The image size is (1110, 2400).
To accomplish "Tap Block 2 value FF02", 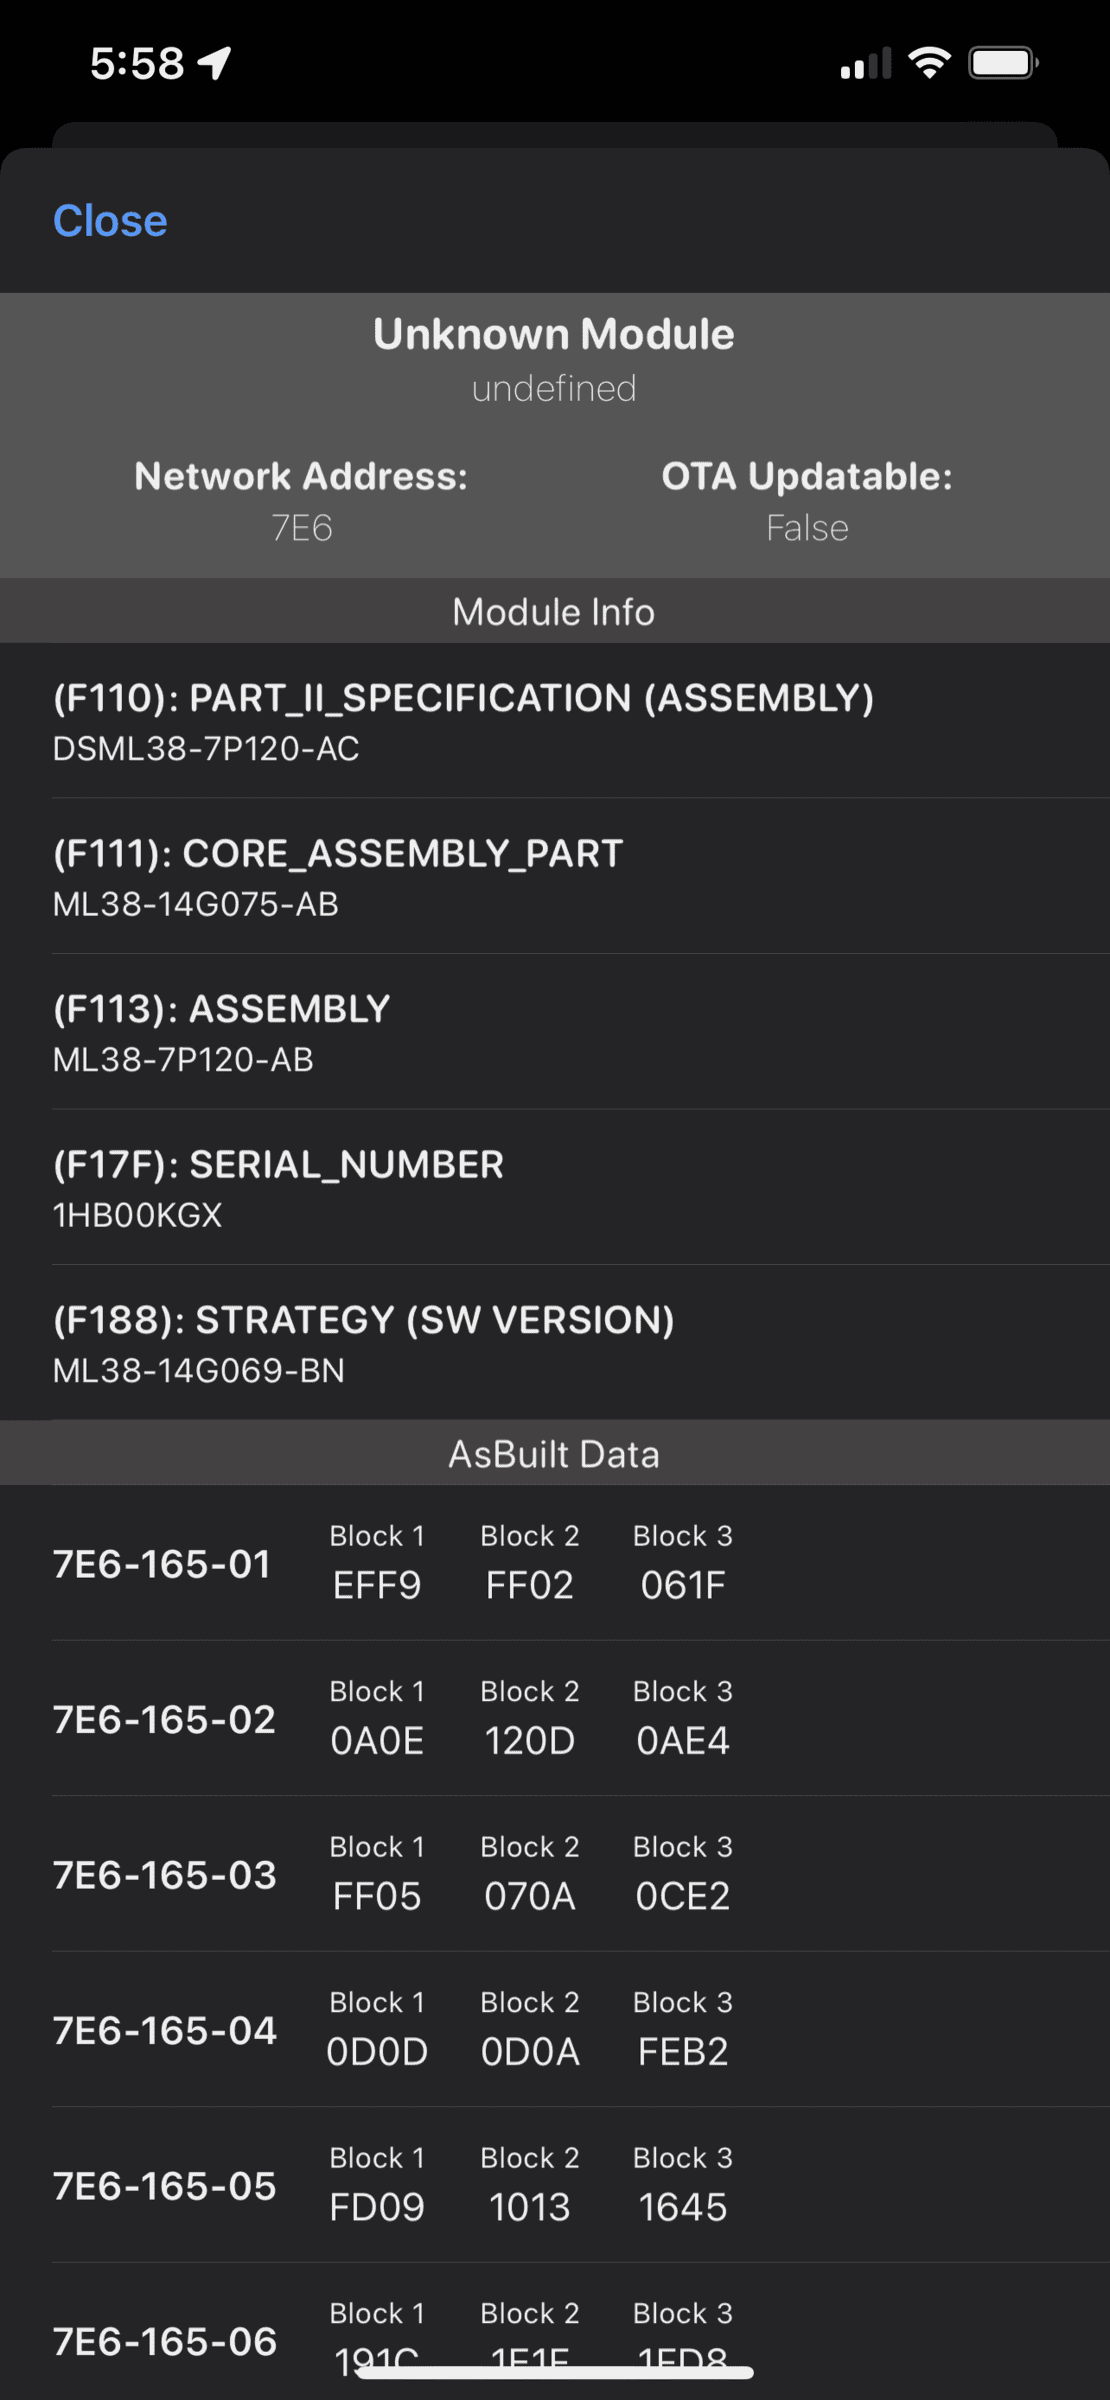I will click(x=529, y=1585).
